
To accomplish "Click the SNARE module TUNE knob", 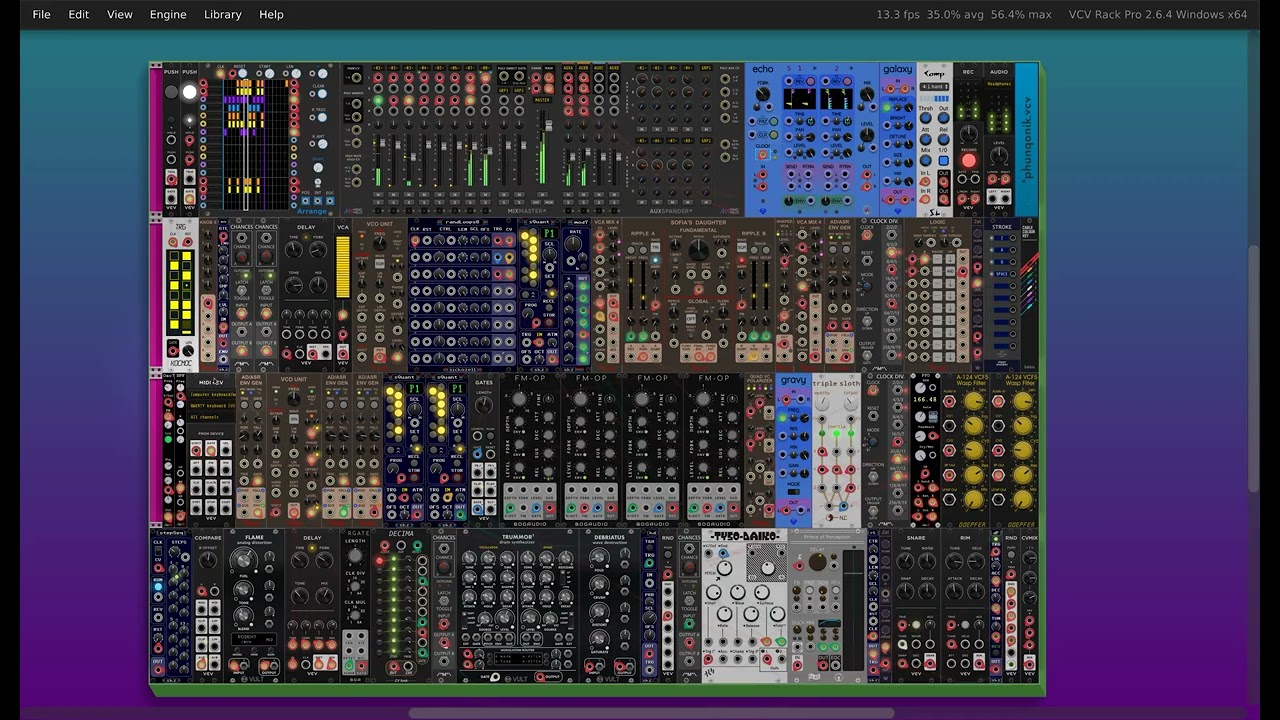I will (905, 561).
